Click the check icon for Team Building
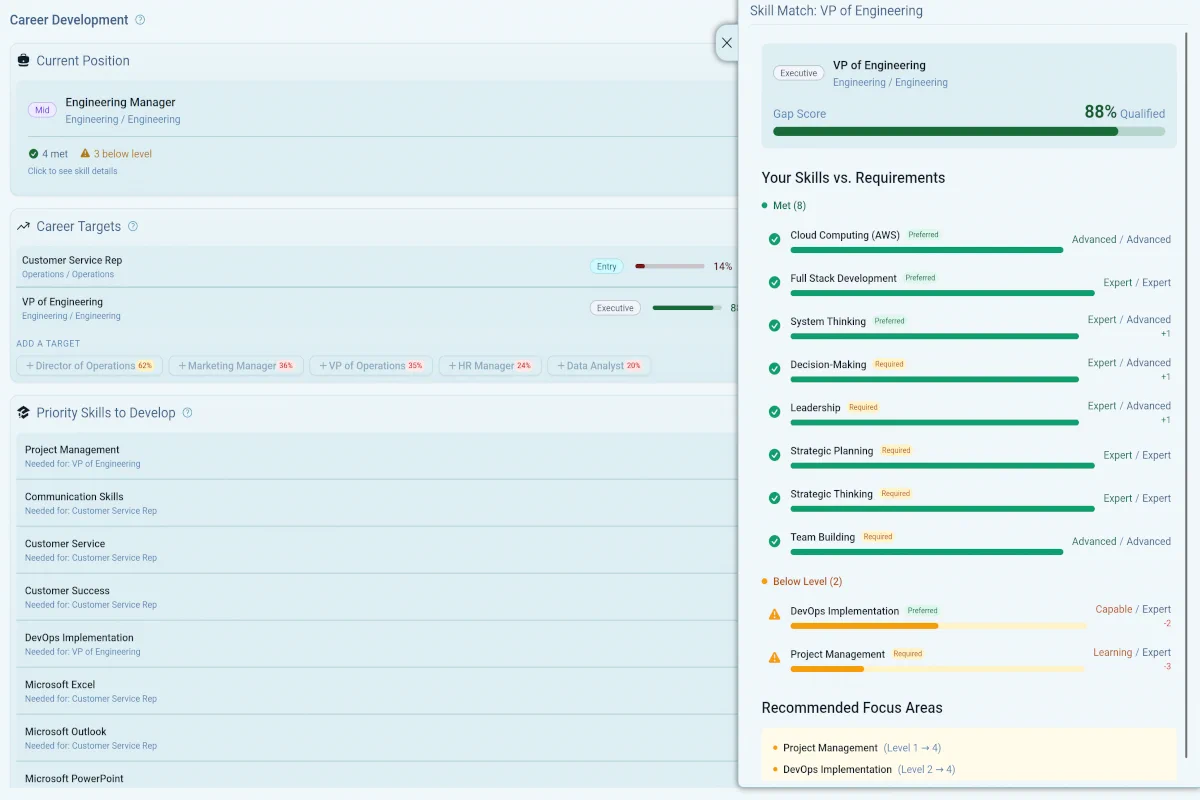The image size is (1200, 800). (x=774, y=541)
